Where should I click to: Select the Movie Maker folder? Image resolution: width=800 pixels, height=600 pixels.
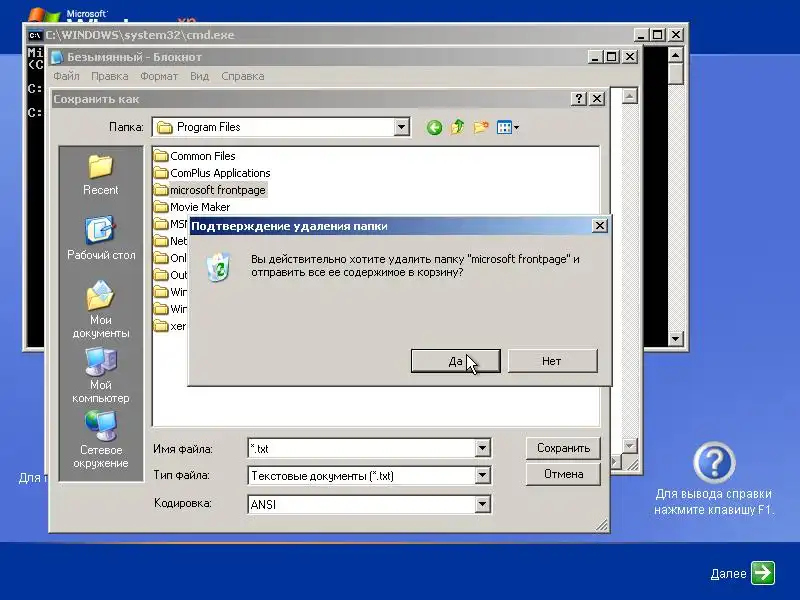click(192, 207)
